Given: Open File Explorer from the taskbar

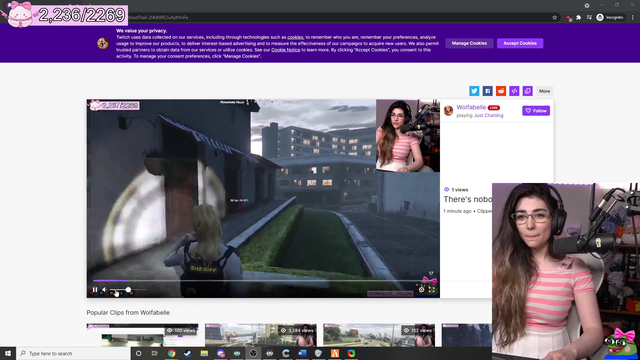Looking at the screenshot, I should tap(204, 353).
